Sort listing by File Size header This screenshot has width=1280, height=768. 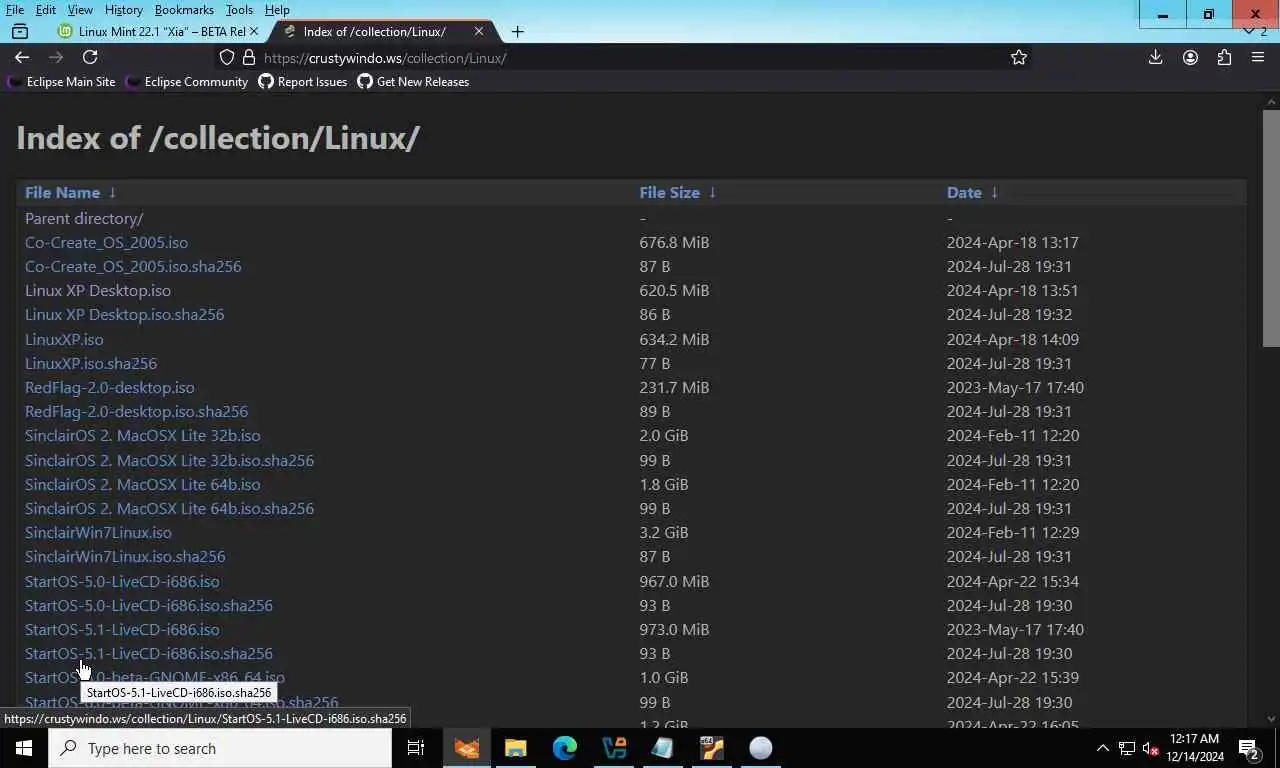click(669, 192)
